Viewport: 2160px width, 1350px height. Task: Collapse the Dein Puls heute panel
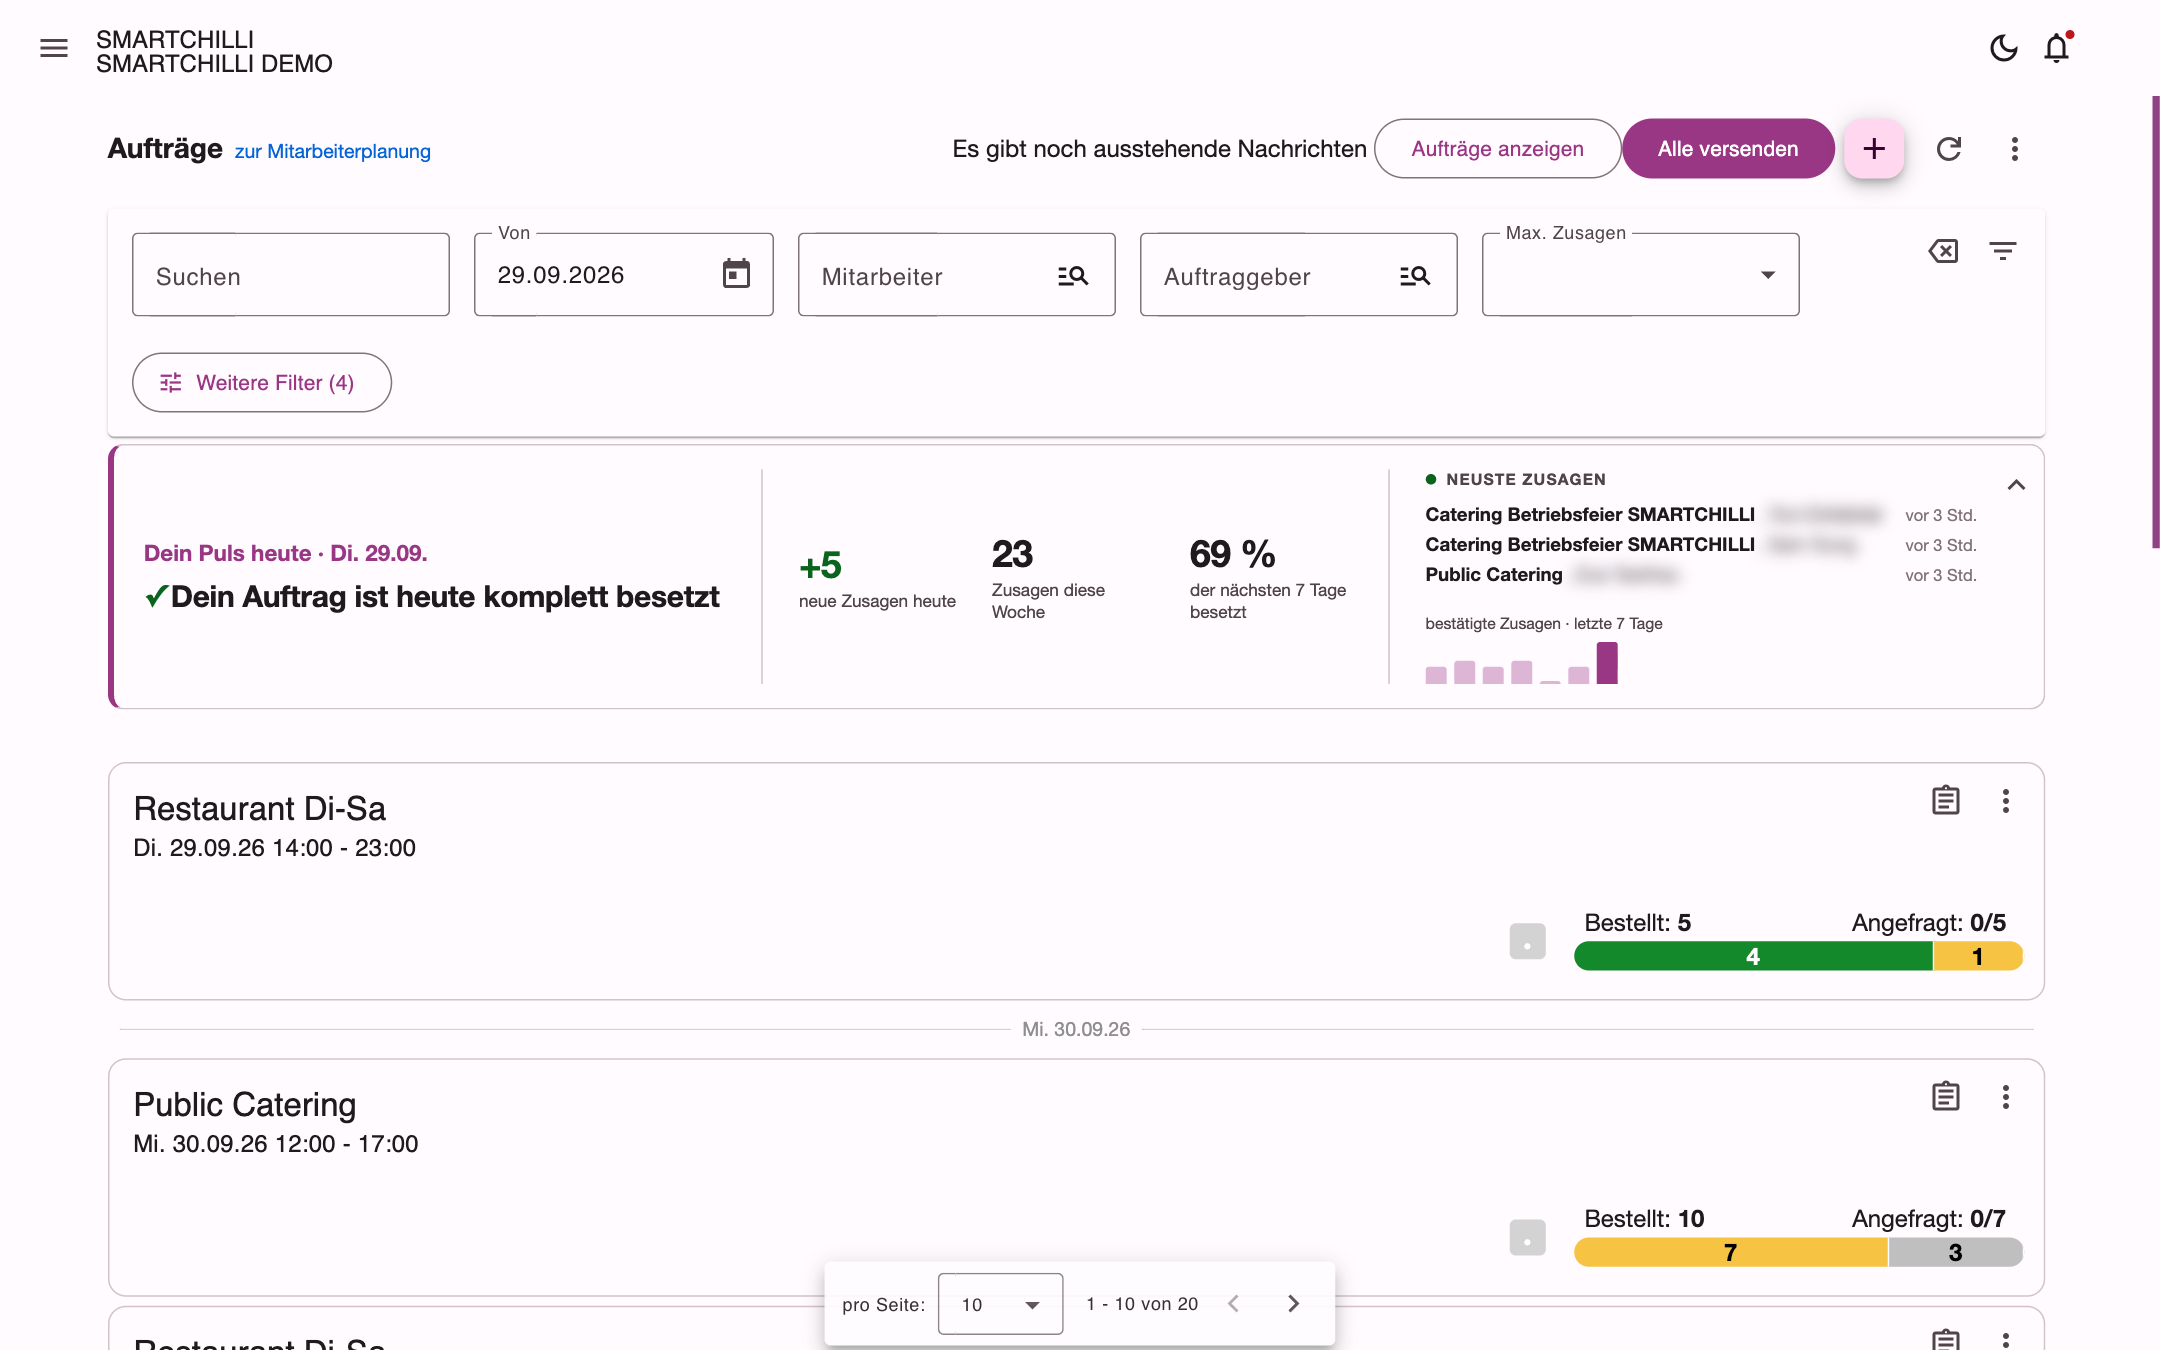click(2016, 485)
